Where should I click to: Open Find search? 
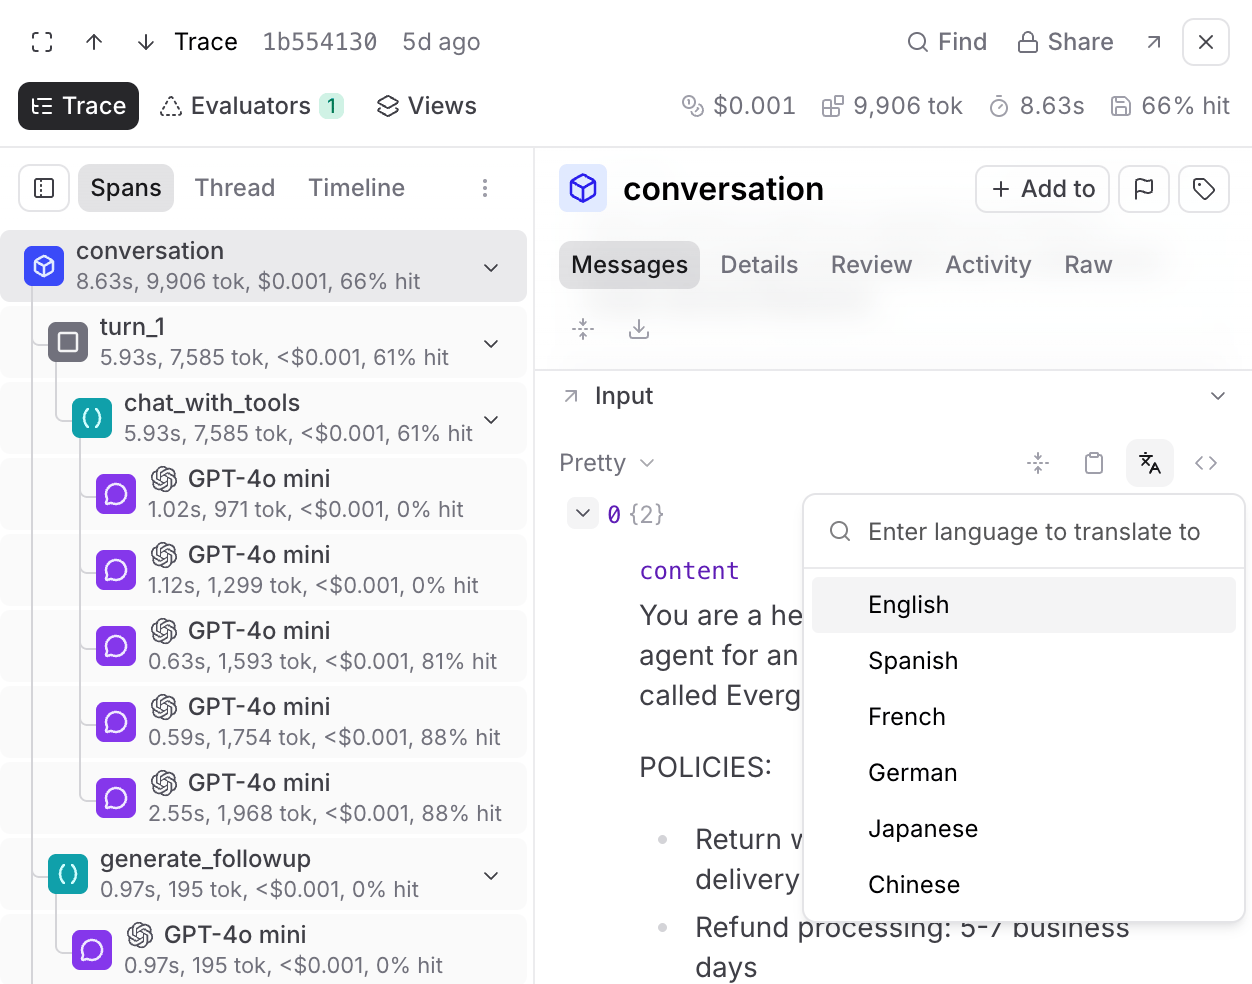coord(947,42)
